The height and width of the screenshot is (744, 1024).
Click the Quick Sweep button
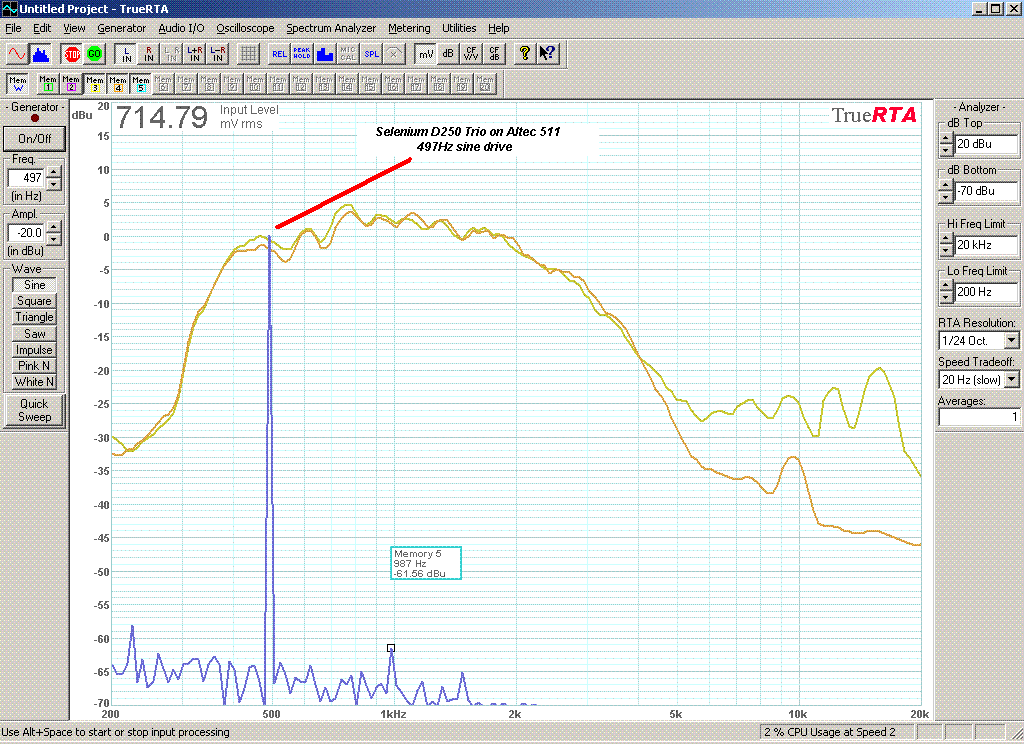point(35,410)
